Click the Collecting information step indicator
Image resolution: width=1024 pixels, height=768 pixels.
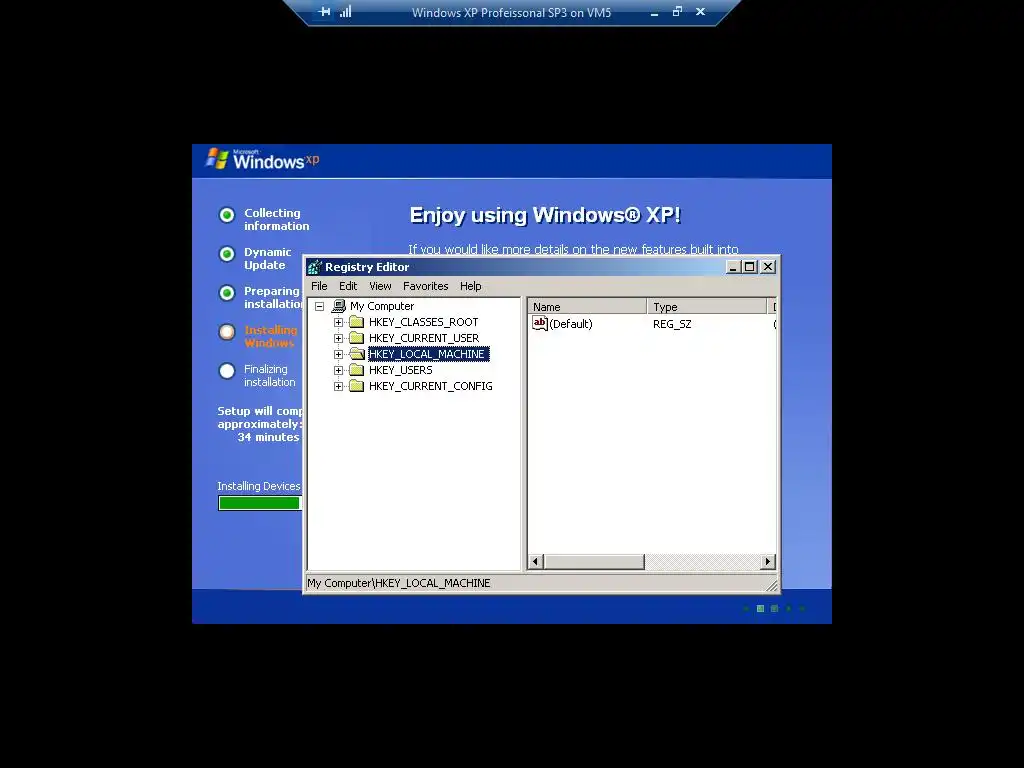tap(227, 215)
